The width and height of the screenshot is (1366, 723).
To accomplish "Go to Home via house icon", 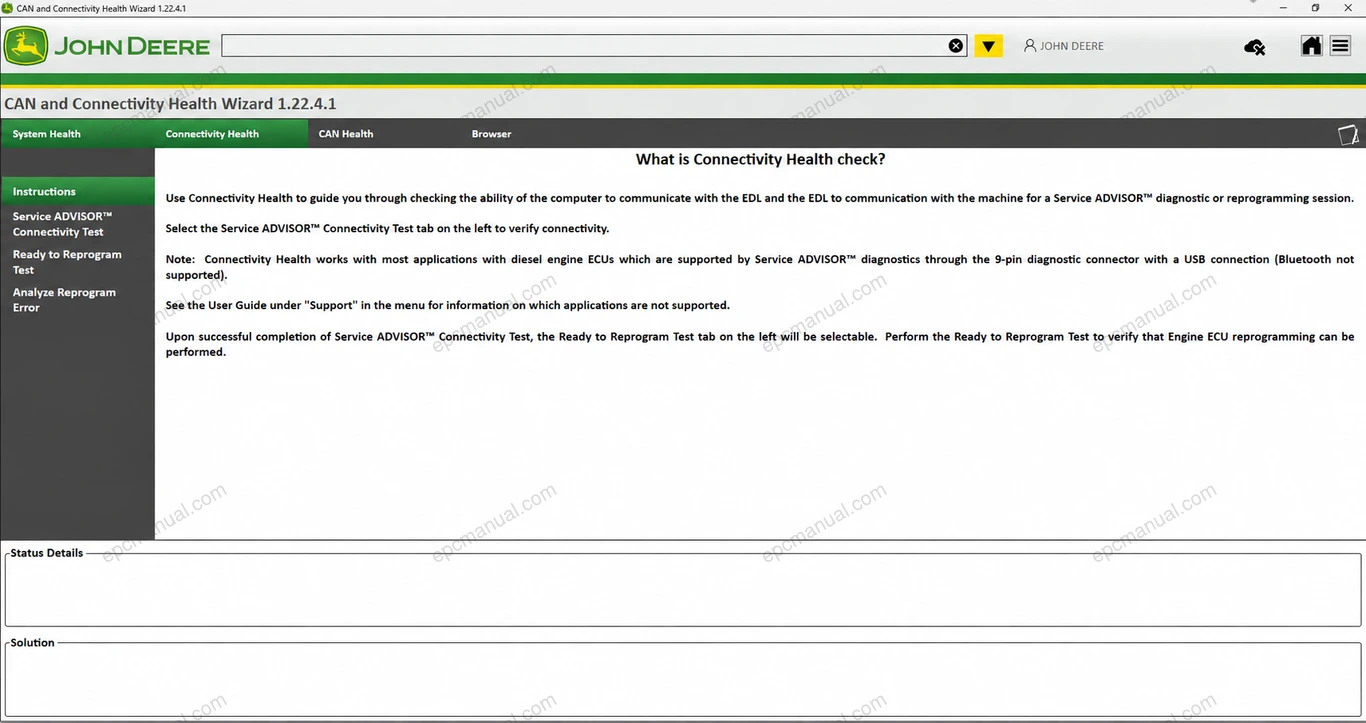I will pos(1311,46).
